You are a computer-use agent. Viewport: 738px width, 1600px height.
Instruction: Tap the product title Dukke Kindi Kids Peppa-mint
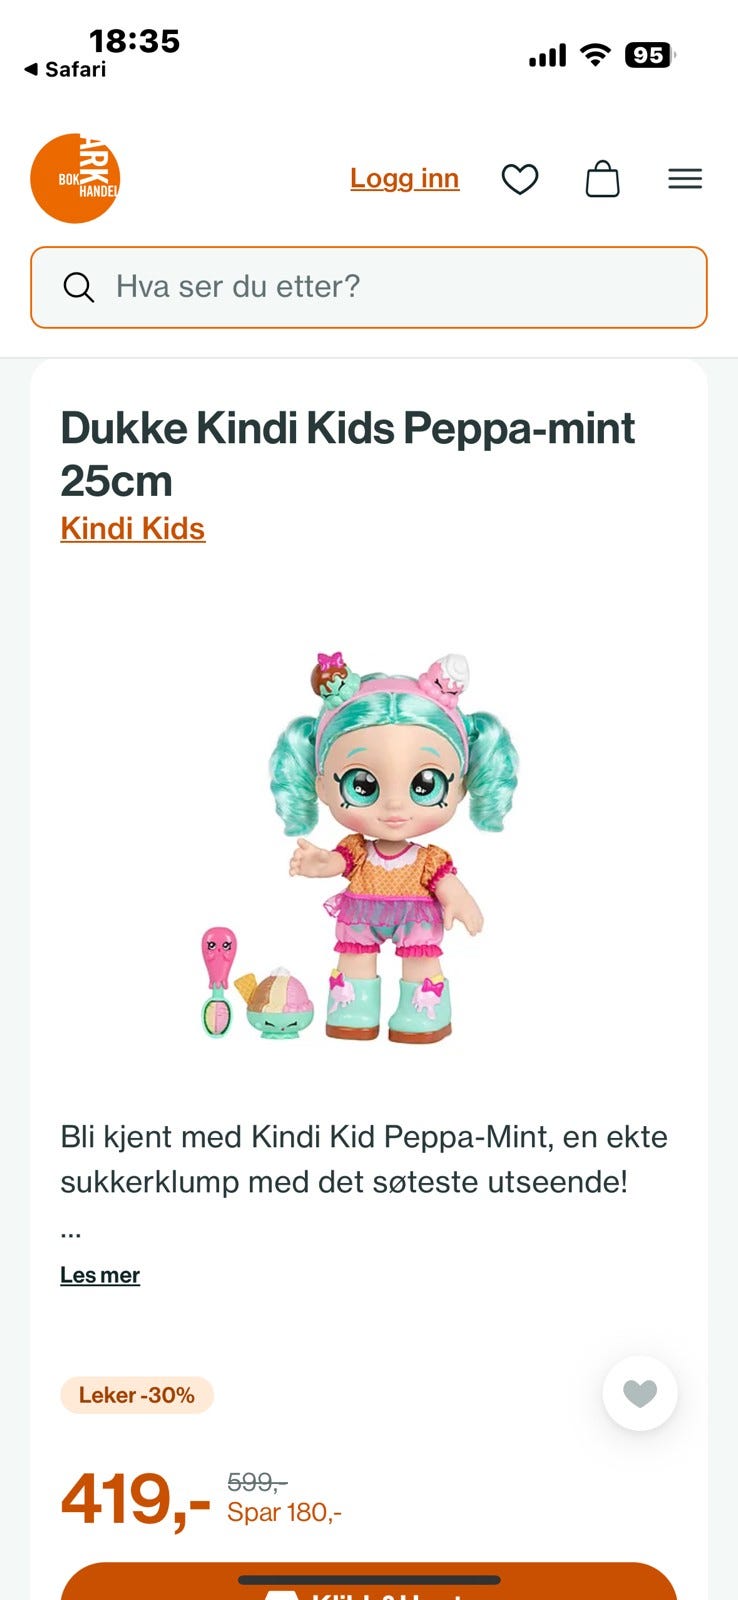pos(347,454)
